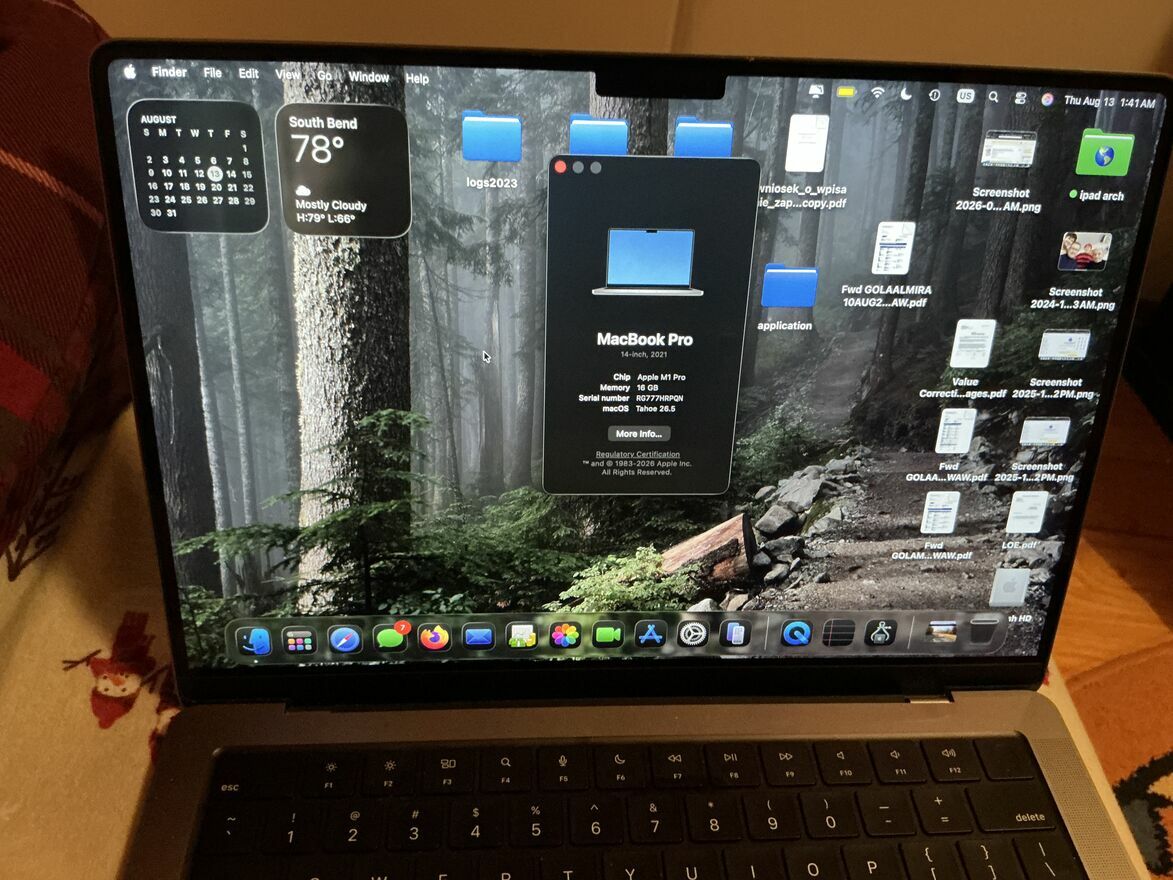The height and width of the screenshot is (880, 1173).
Task: Click the US input source indicator
Action: click(966, 96)
